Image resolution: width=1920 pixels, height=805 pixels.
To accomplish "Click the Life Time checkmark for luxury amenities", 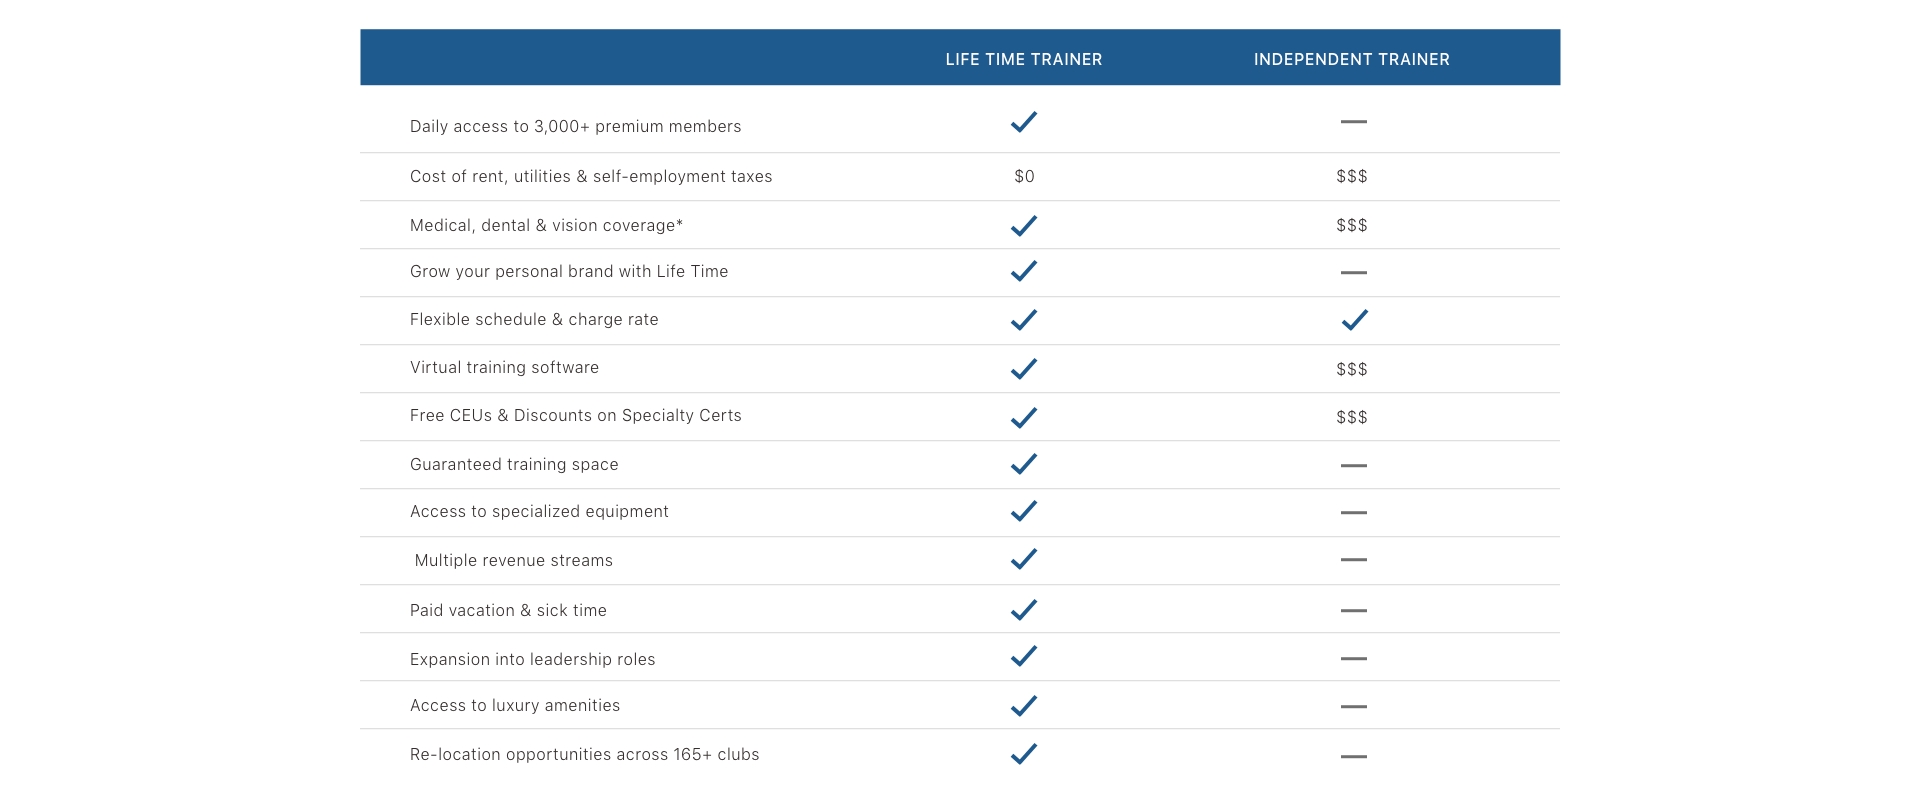I will pos(1023,706).
